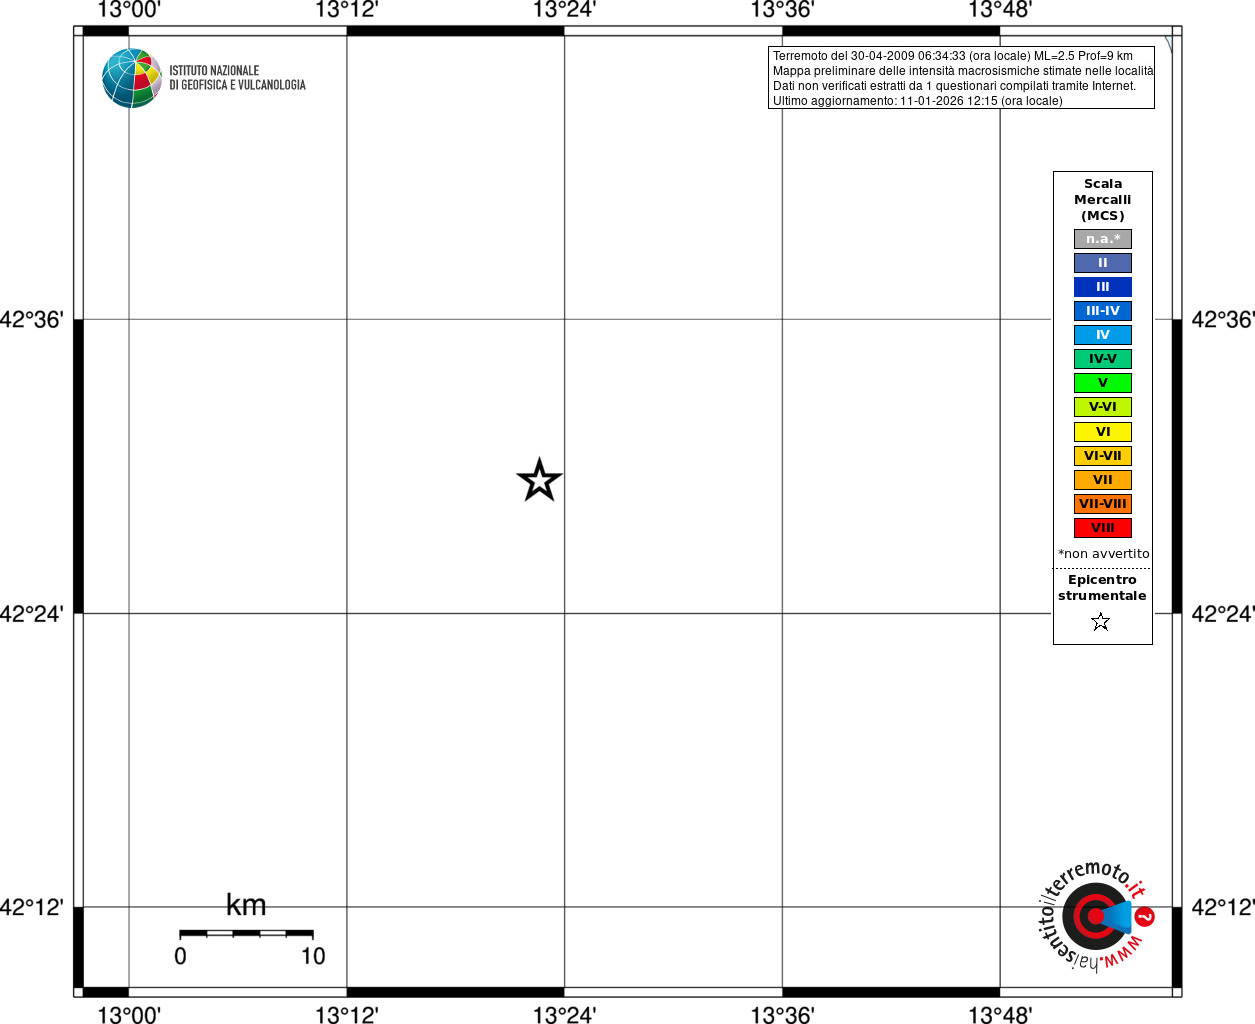Viewport: 1255px width, 1024px height.
Task: Click the Epicentro strumentale label
Action: click(x=1102, y=588)
